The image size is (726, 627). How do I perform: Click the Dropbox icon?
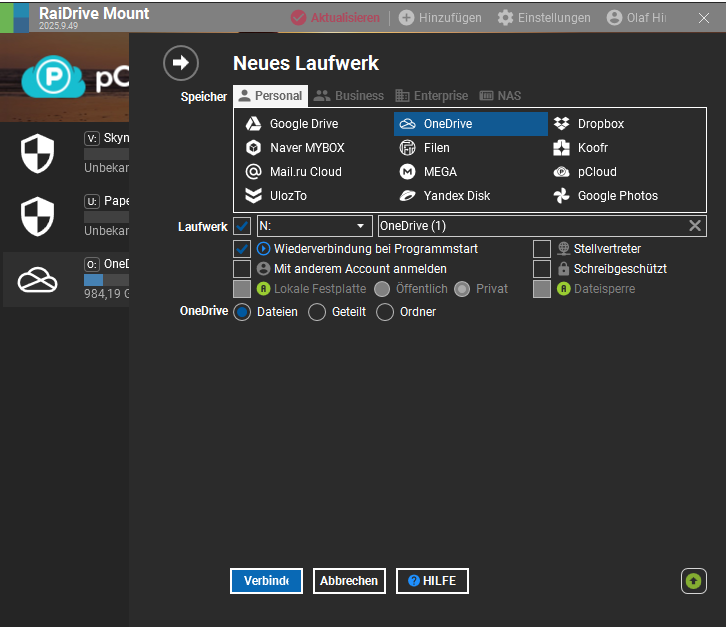pyautogui.click(x=561, y=124)
